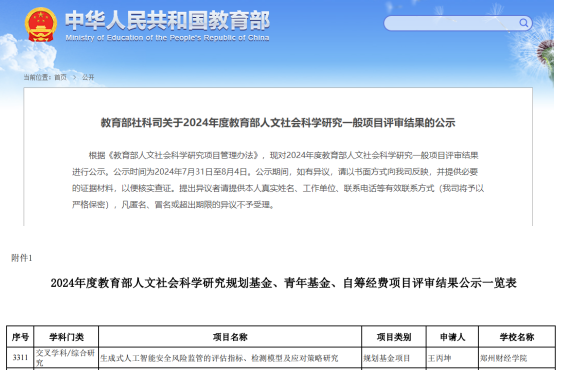This screenshot has height=370, width=561.
Task: Click the paragraph line starting 进行公示
Action: (x=275, y=172)
